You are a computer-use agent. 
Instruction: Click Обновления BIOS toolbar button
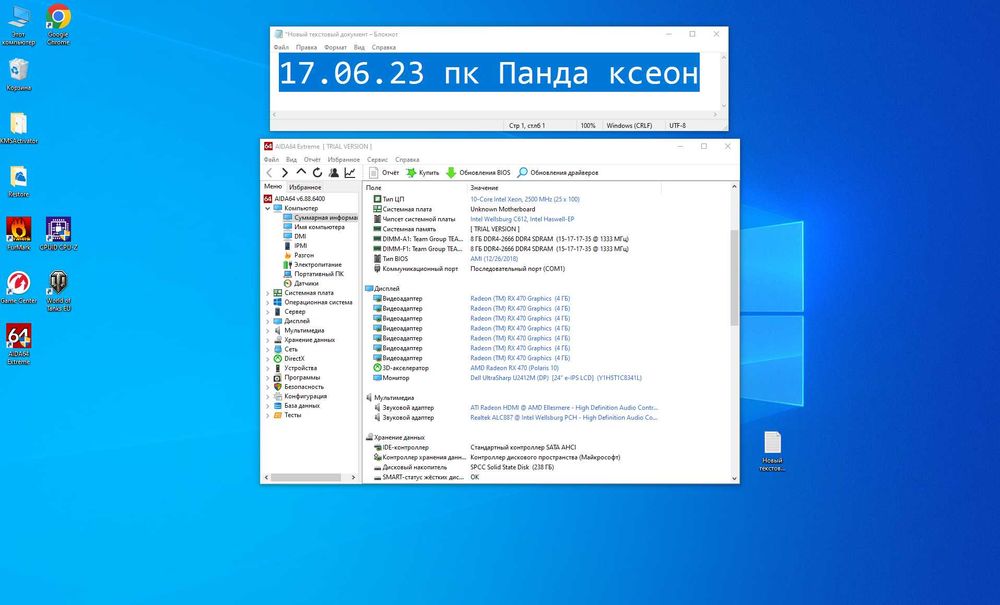point(478,173)
